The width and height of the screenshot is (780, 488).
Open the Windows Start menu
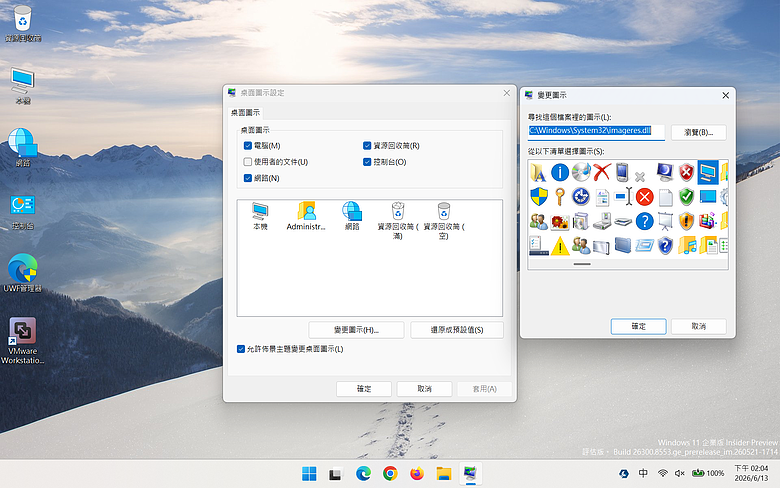(x=309, y=474)
